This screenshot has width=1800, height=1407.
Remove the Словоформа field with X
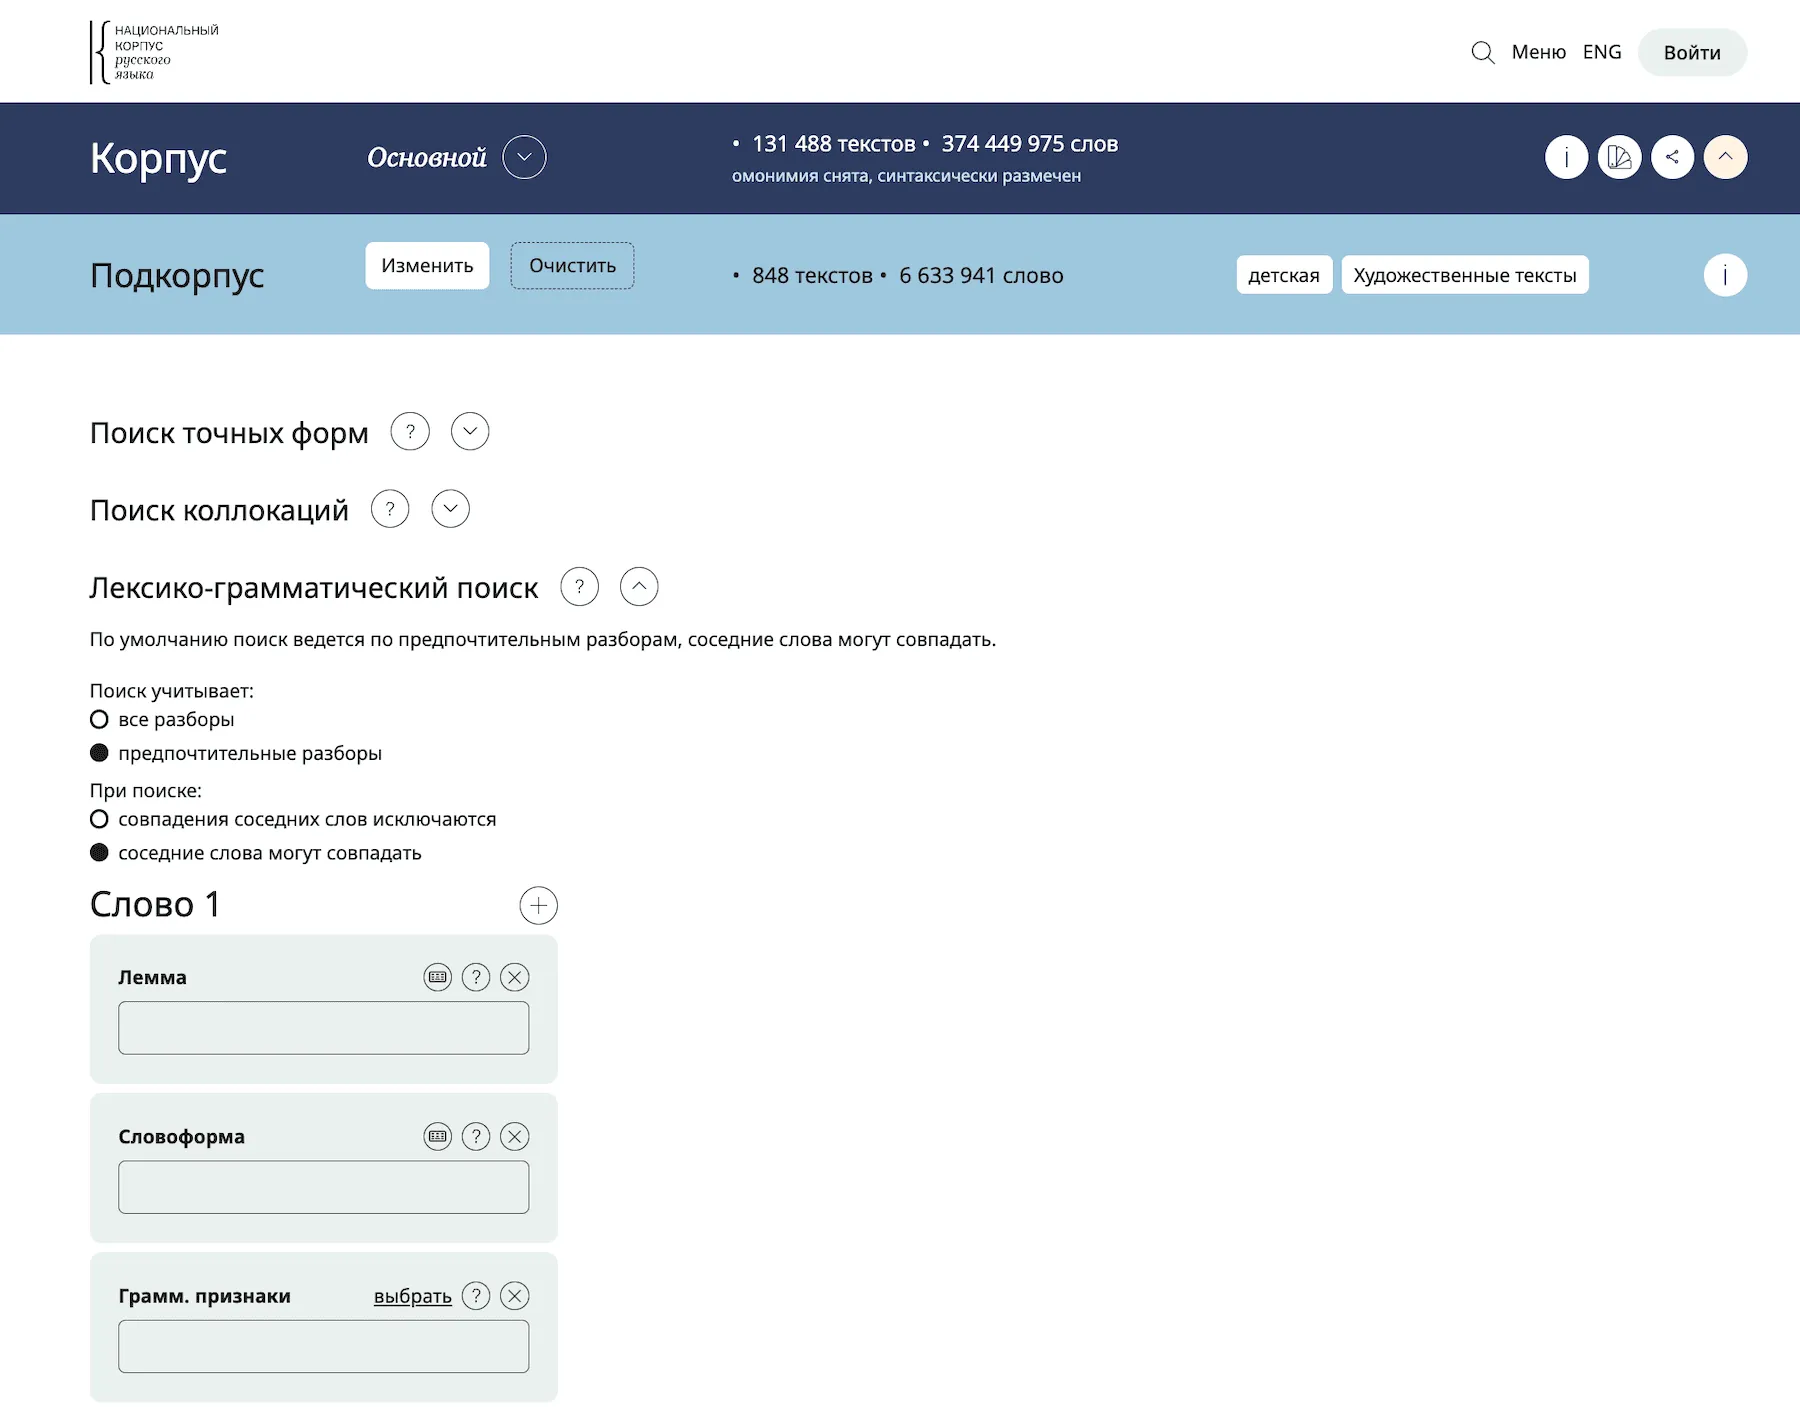pos(514,1136)
